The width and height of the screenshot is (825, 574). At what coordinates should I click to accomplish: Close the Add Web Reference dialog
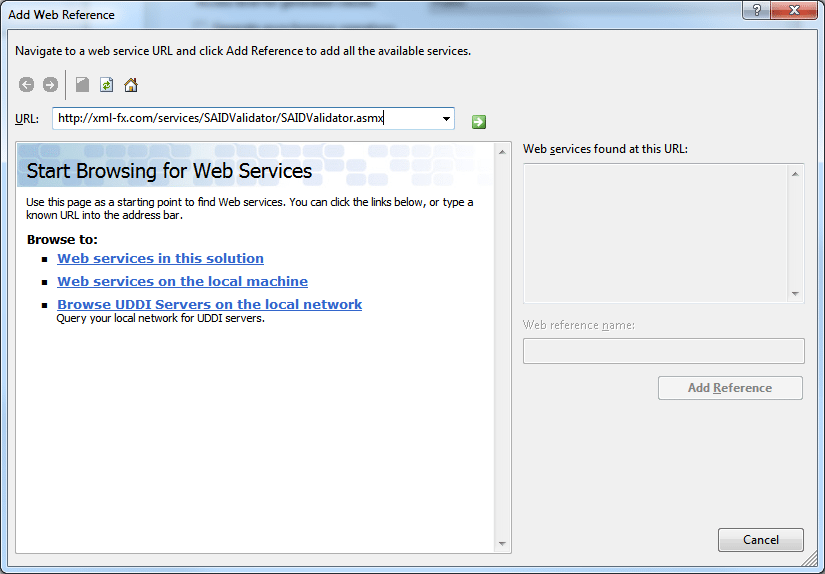[794, 10]
